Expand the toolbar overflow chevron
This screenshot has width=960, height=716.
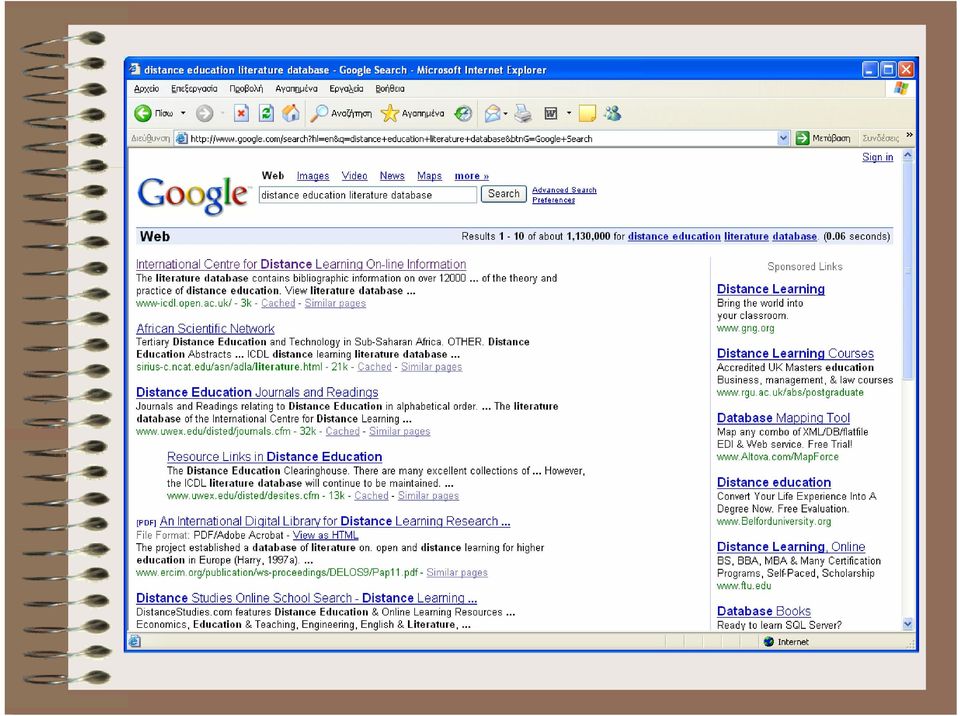click(909, 135)
